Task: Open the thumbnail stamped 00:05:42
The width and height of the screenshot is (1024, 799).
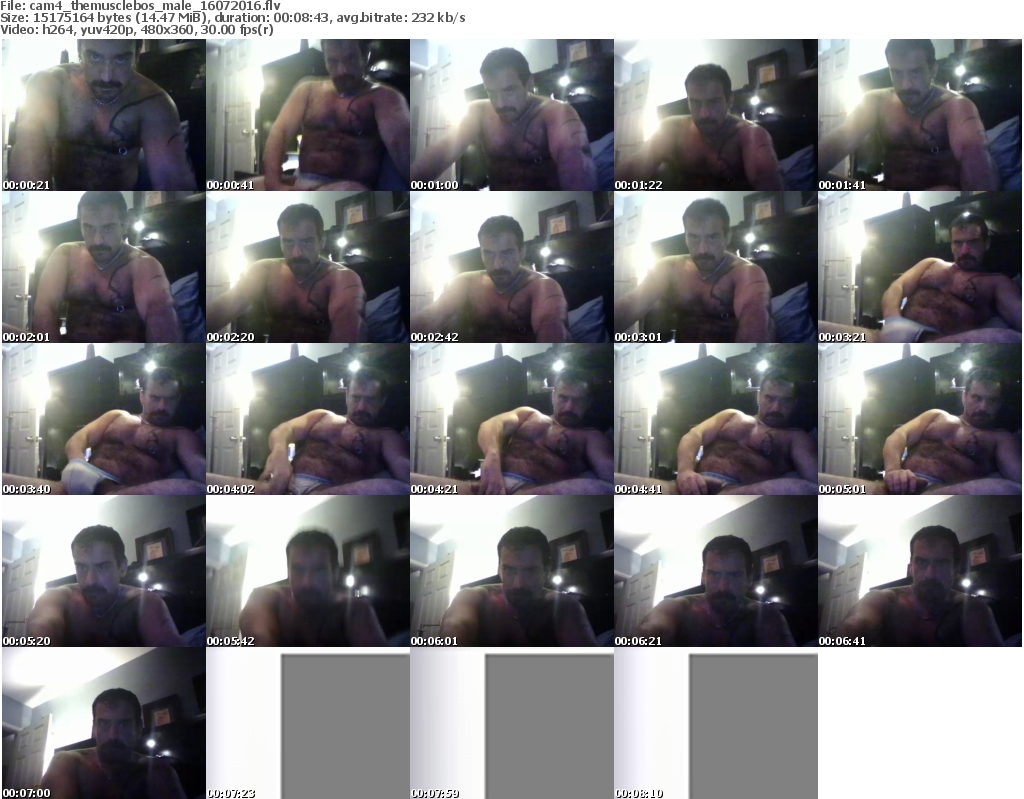Action: (308, 571)
